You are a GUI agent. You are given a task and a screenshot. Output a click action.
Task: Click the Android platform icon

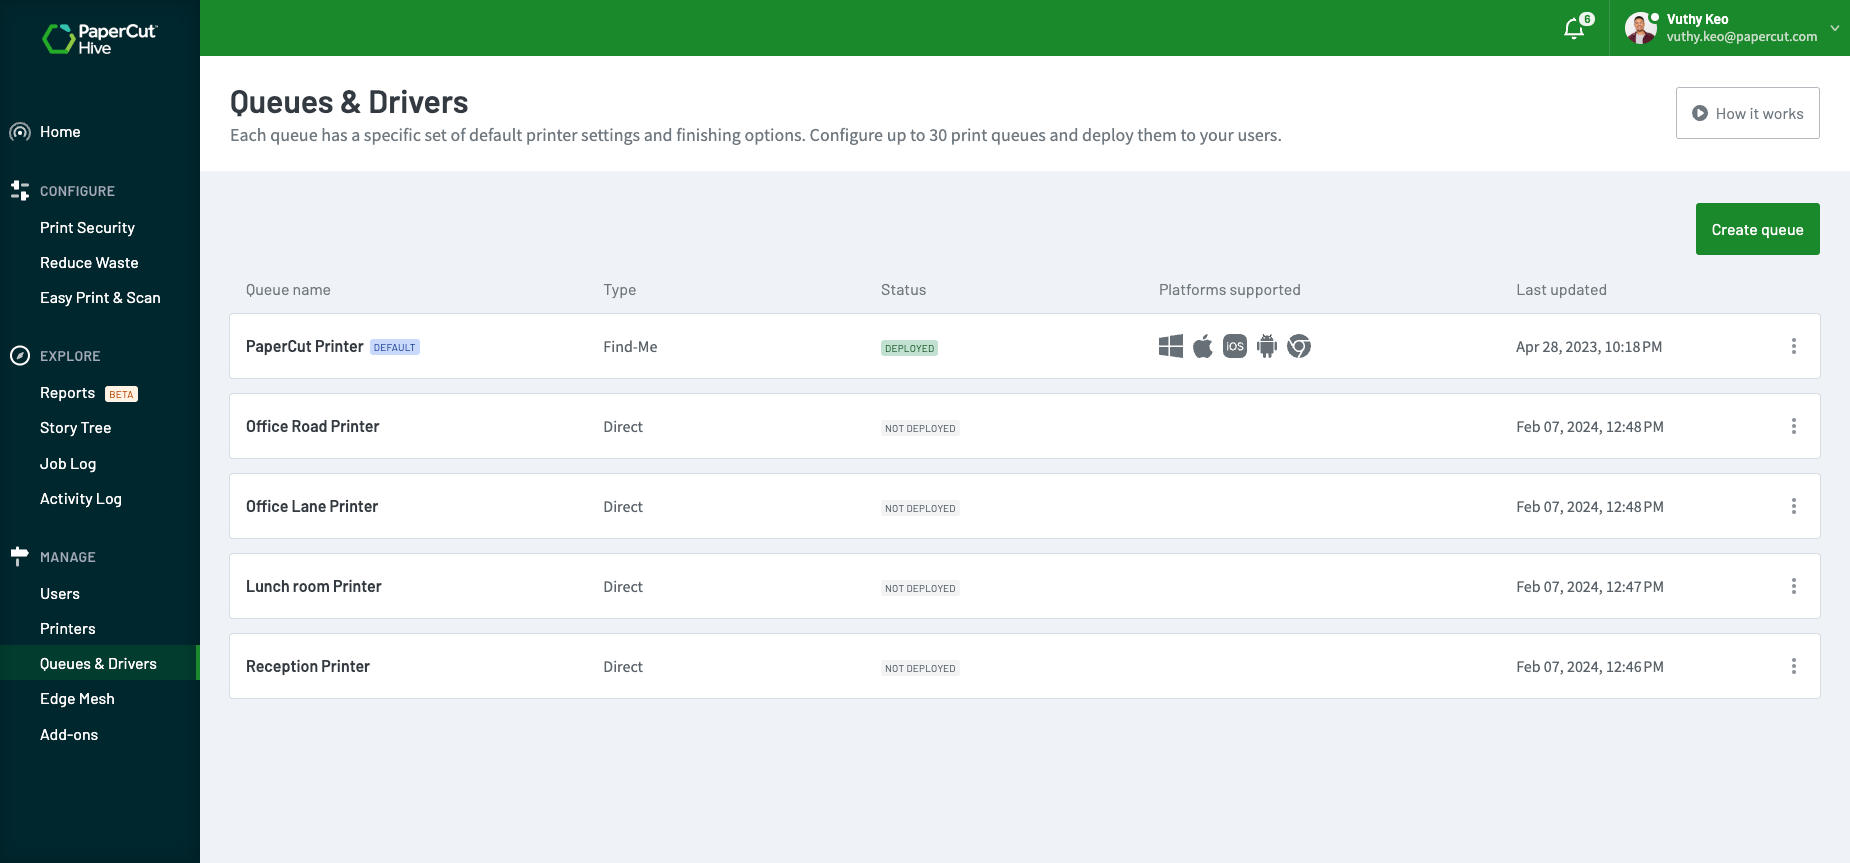click(x=1267, y=346)
